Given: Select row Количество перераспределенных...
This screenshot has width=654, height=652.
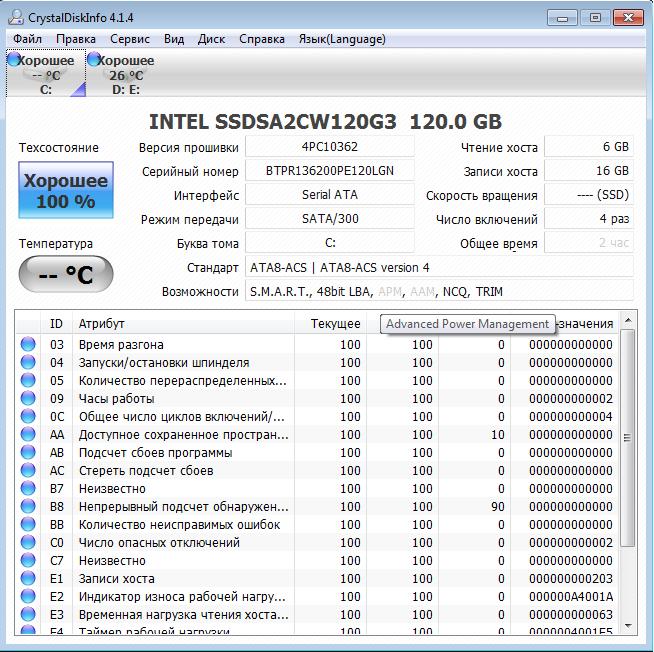Looking at the screenshot, I should [x=317, y=380].
